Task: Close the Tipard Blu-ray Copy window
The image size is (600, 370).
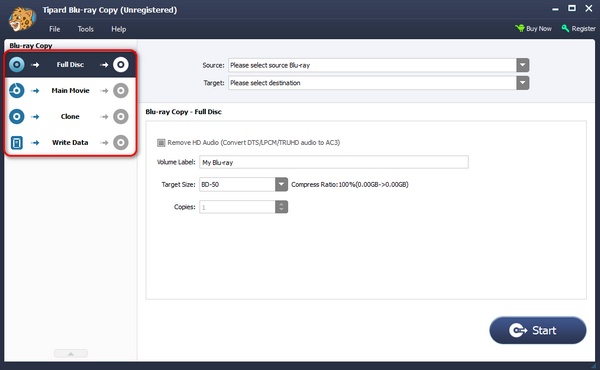Action: point(589,8)
